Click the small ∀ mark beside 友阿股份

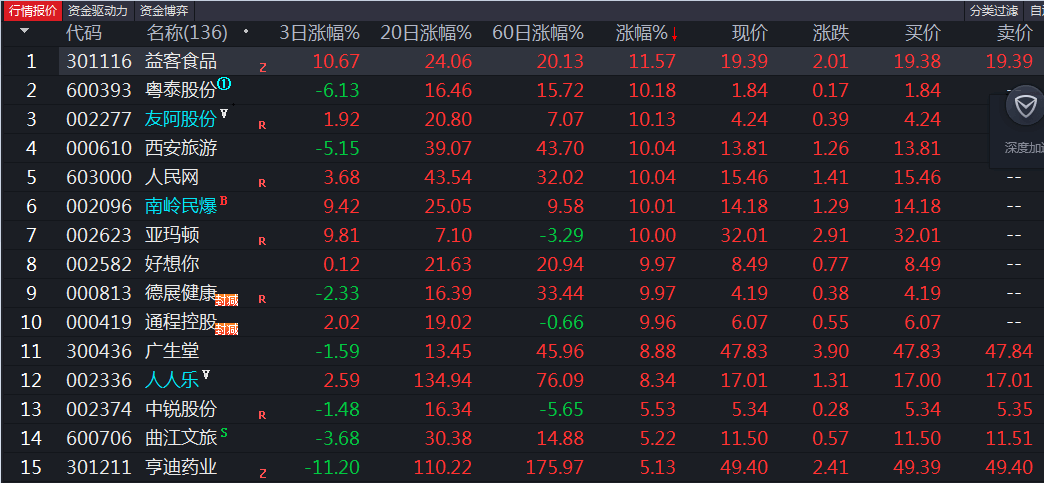[x=224, y=113]
